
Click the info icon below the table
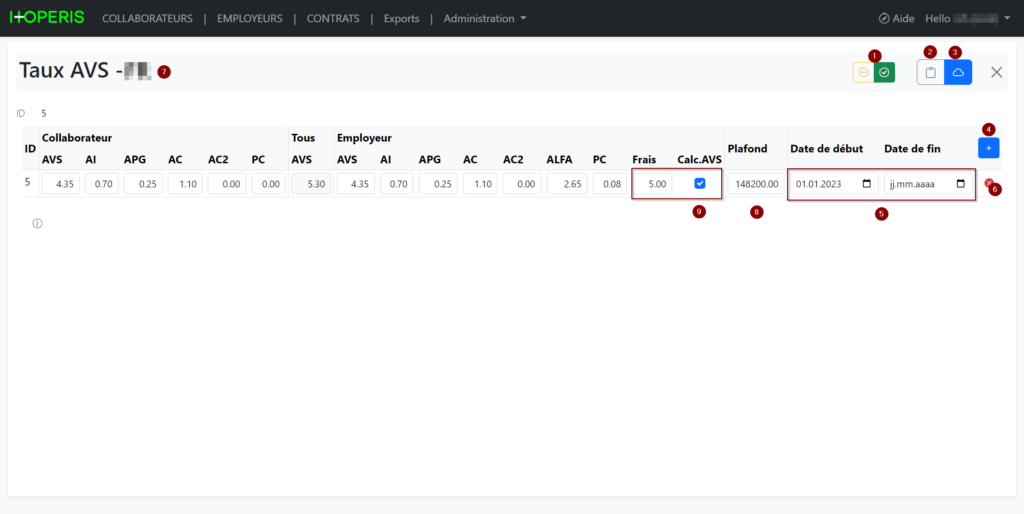37,224
